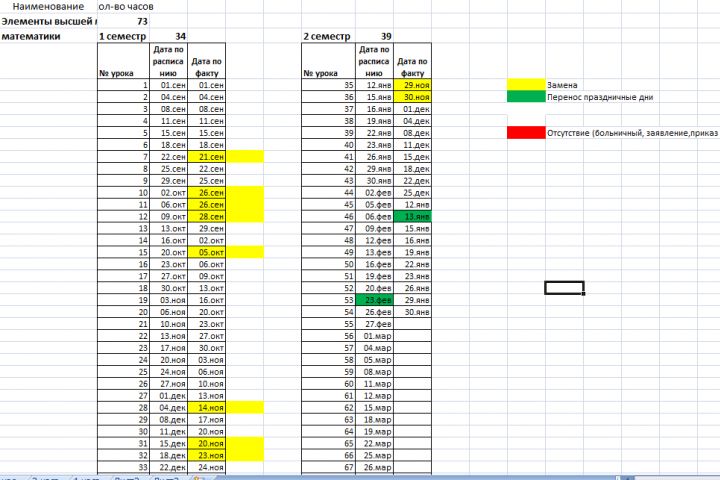Select scheduled date 03.ноя for lesson 19
Screen dimensions: 720x480
(169, 300)
